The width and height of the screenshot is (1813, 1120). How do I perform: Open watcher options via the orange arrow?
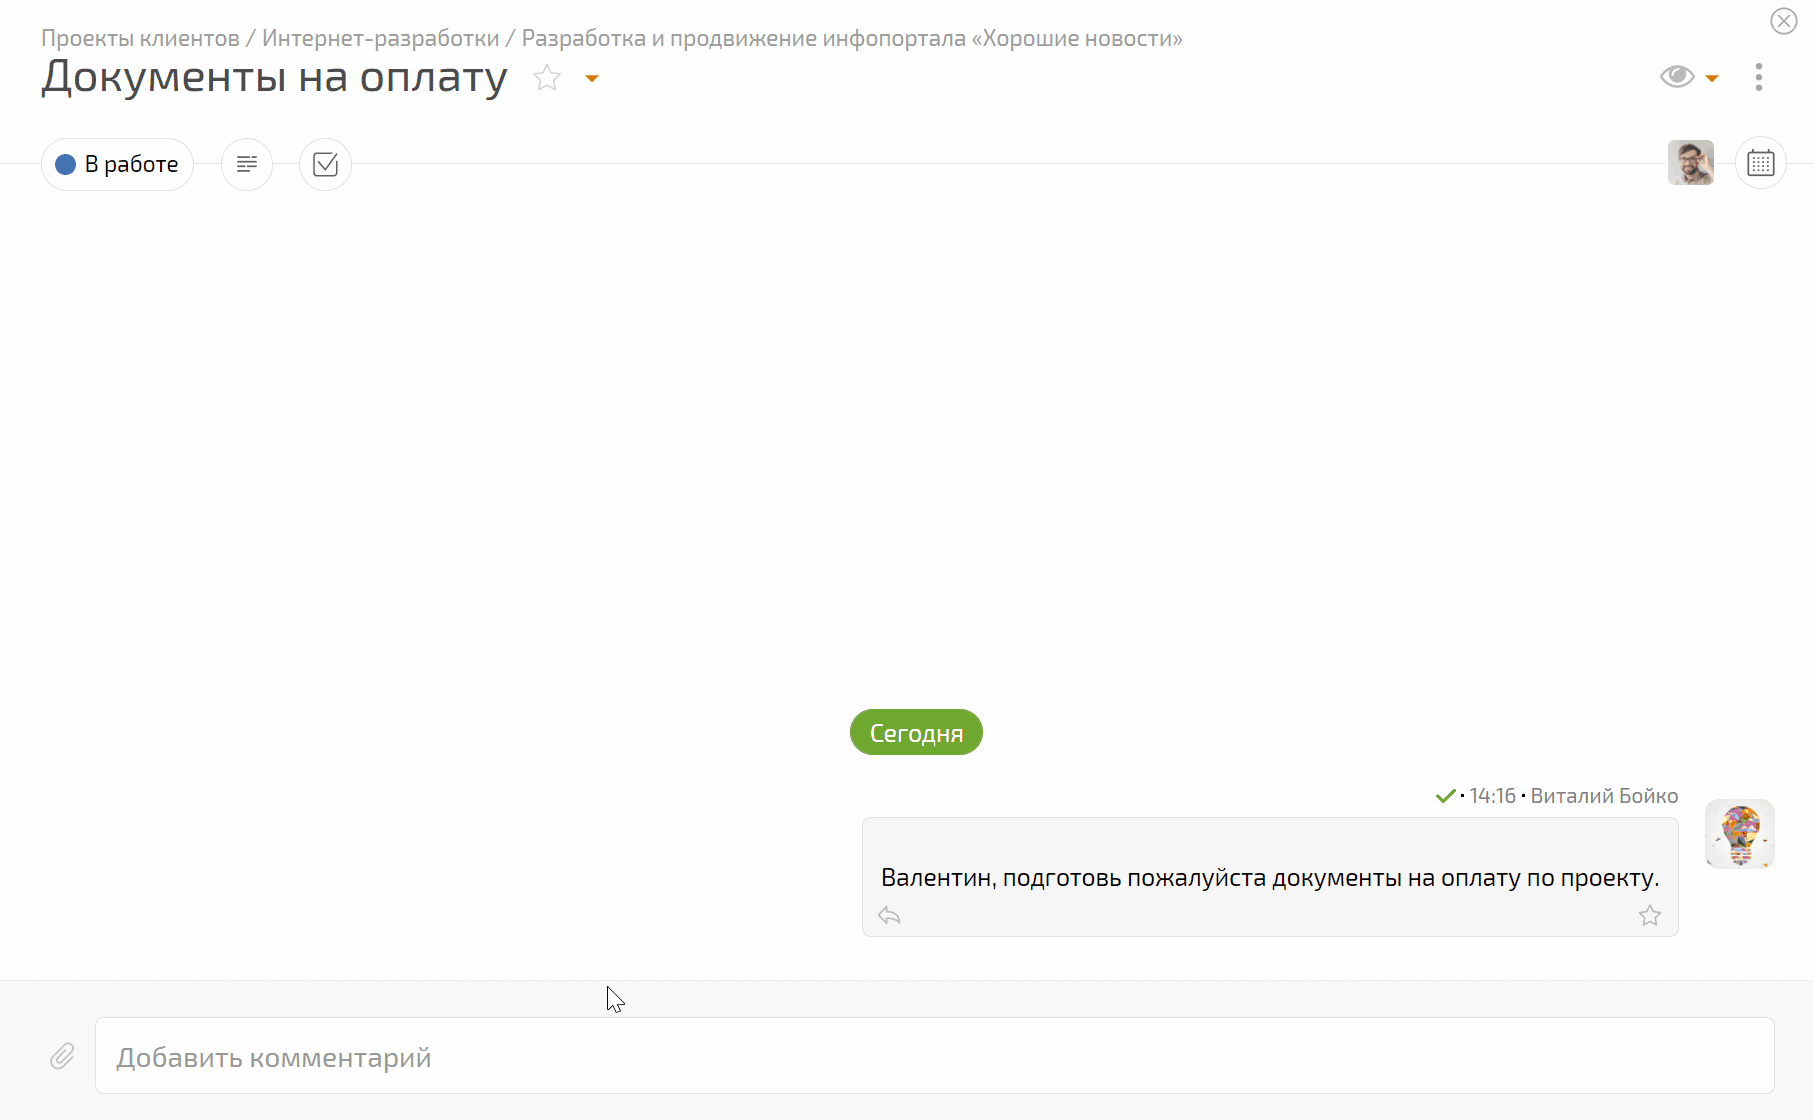[1712, 77]
